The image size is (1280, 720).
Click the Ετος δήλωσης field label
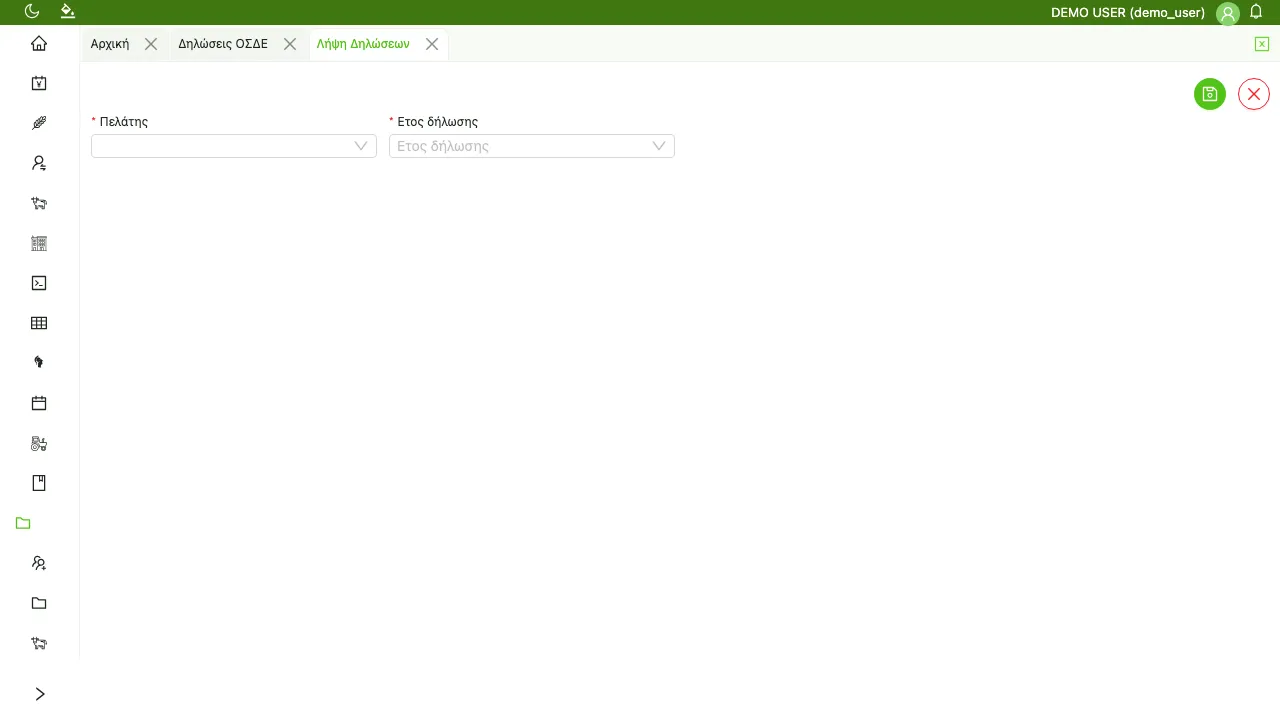[438, 122]
